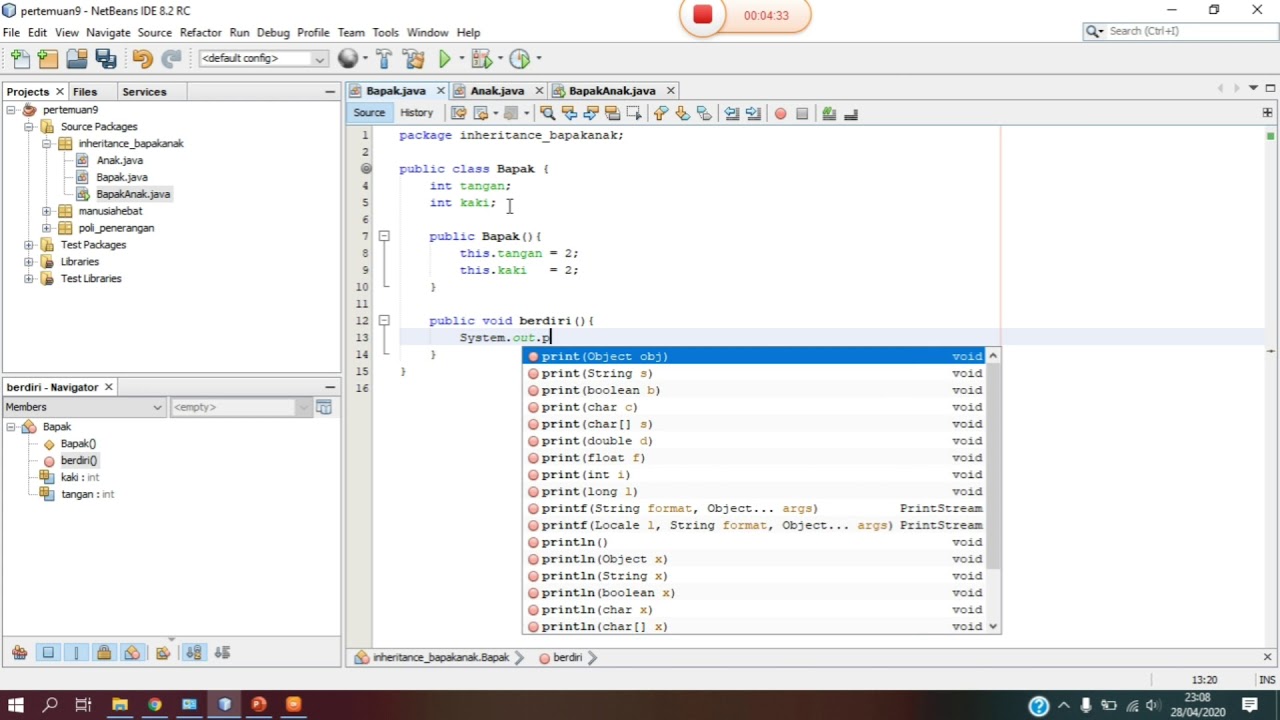
Task: Click the red Start Macro Recording icon
Action: click(780, 113)
